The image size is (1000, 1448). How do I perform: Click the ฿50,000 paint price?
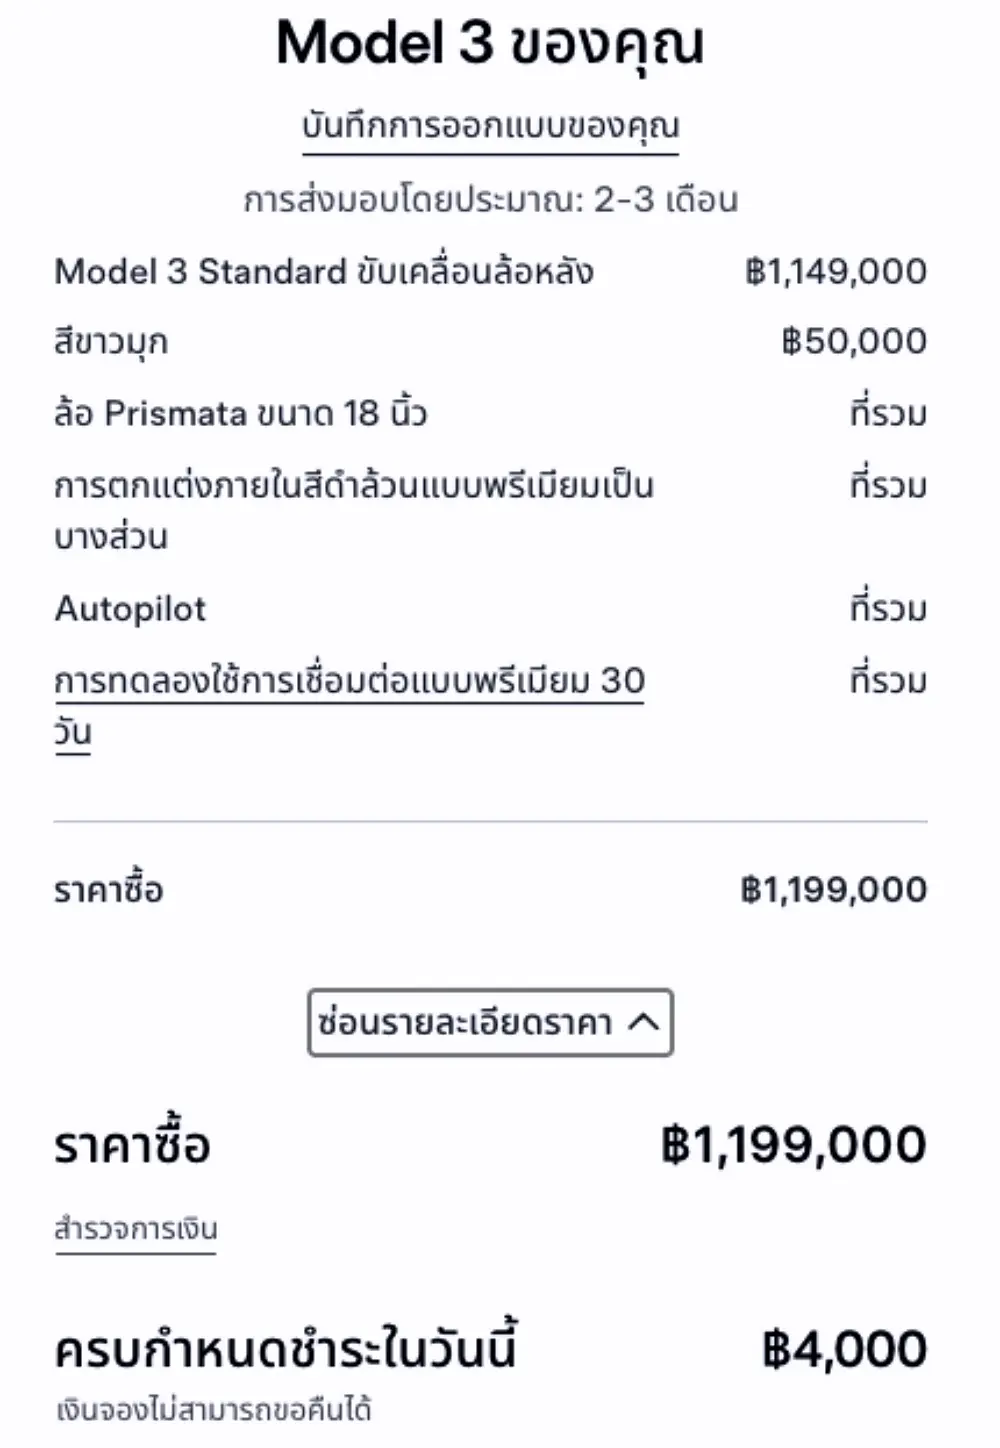click(x=854, y=342)
